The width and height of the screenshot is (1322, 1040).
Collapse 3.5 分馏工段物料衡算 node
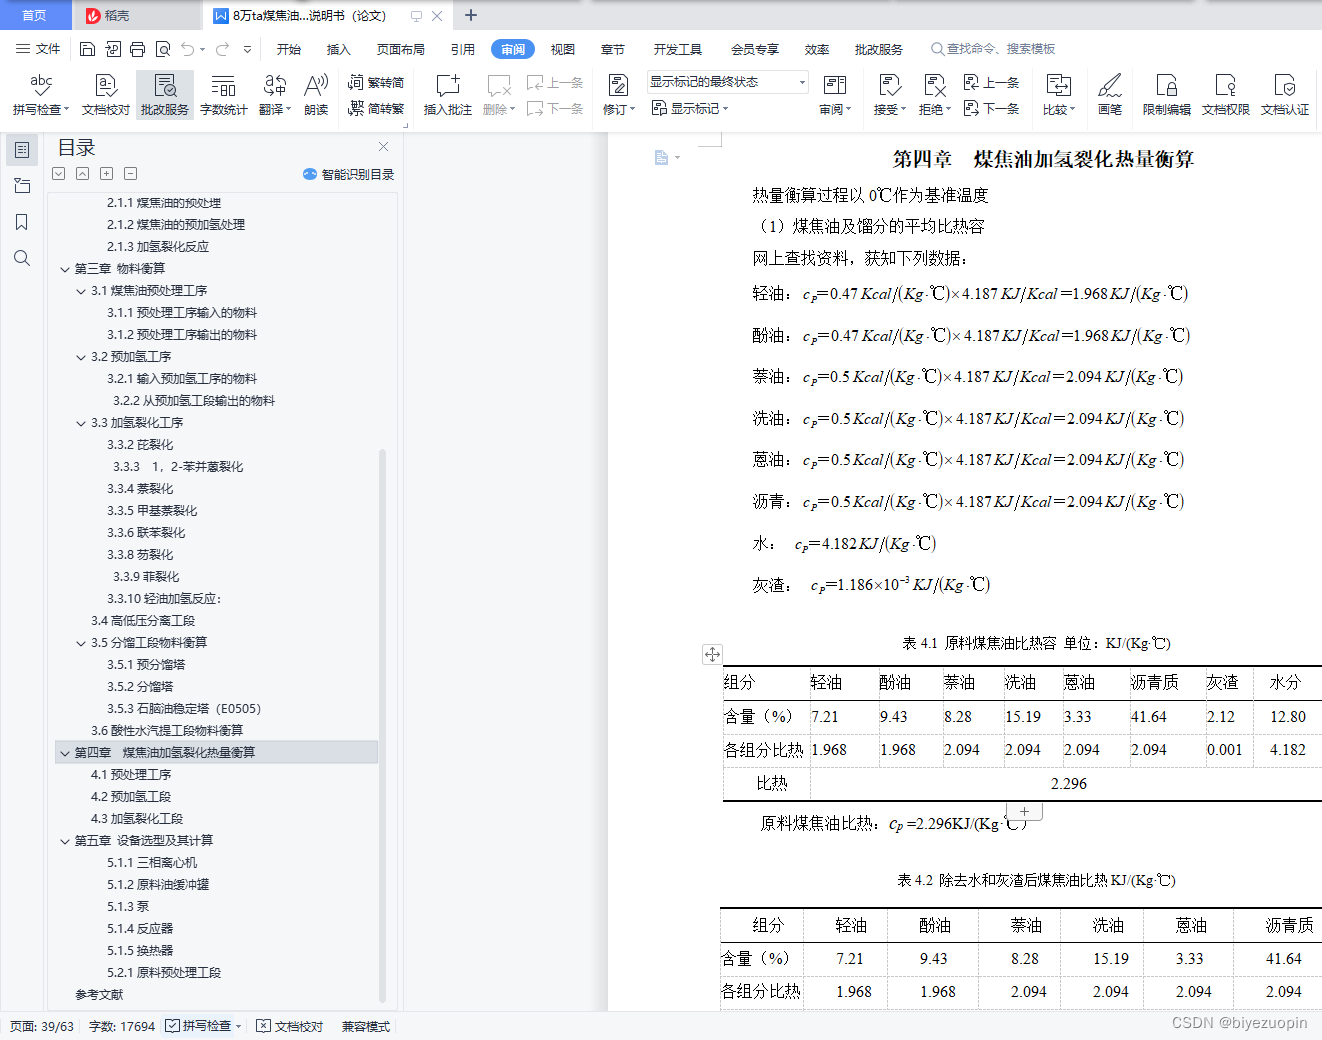tap(81, 643)
